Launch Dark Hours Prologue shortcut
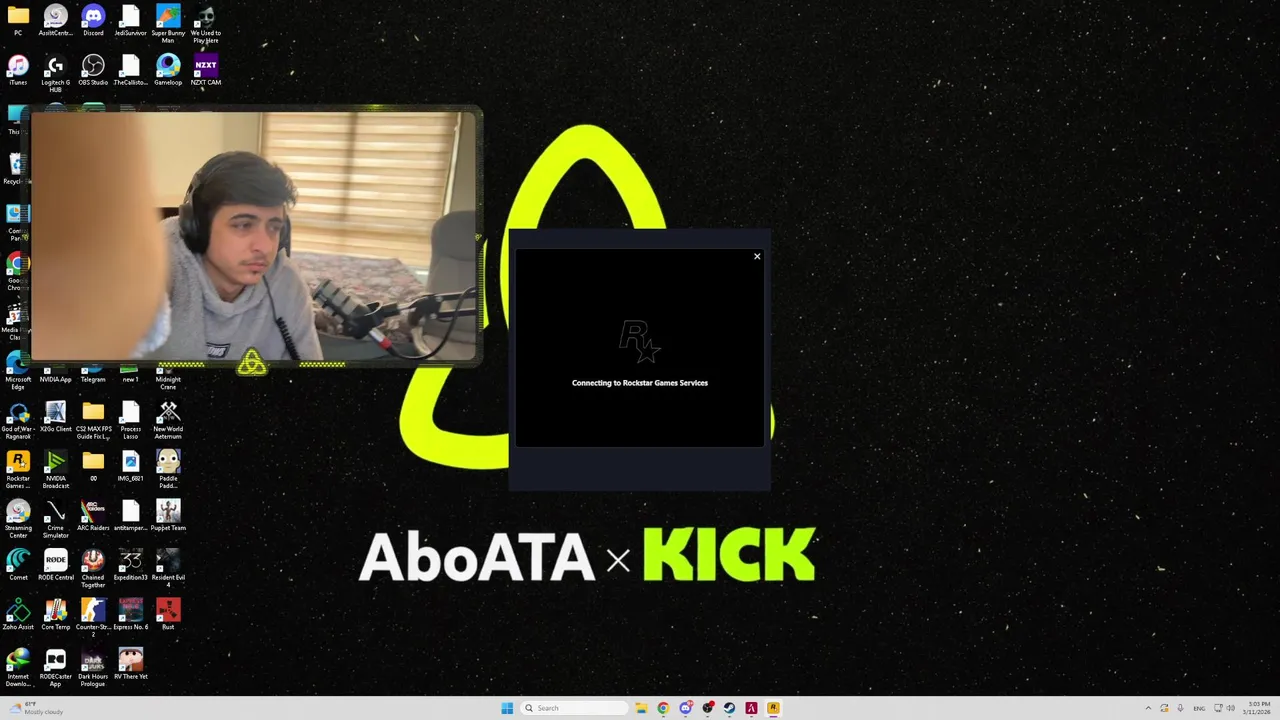The width and height of the screenshot is (1280, 720). pyautogui.click(x=93, y=668)
